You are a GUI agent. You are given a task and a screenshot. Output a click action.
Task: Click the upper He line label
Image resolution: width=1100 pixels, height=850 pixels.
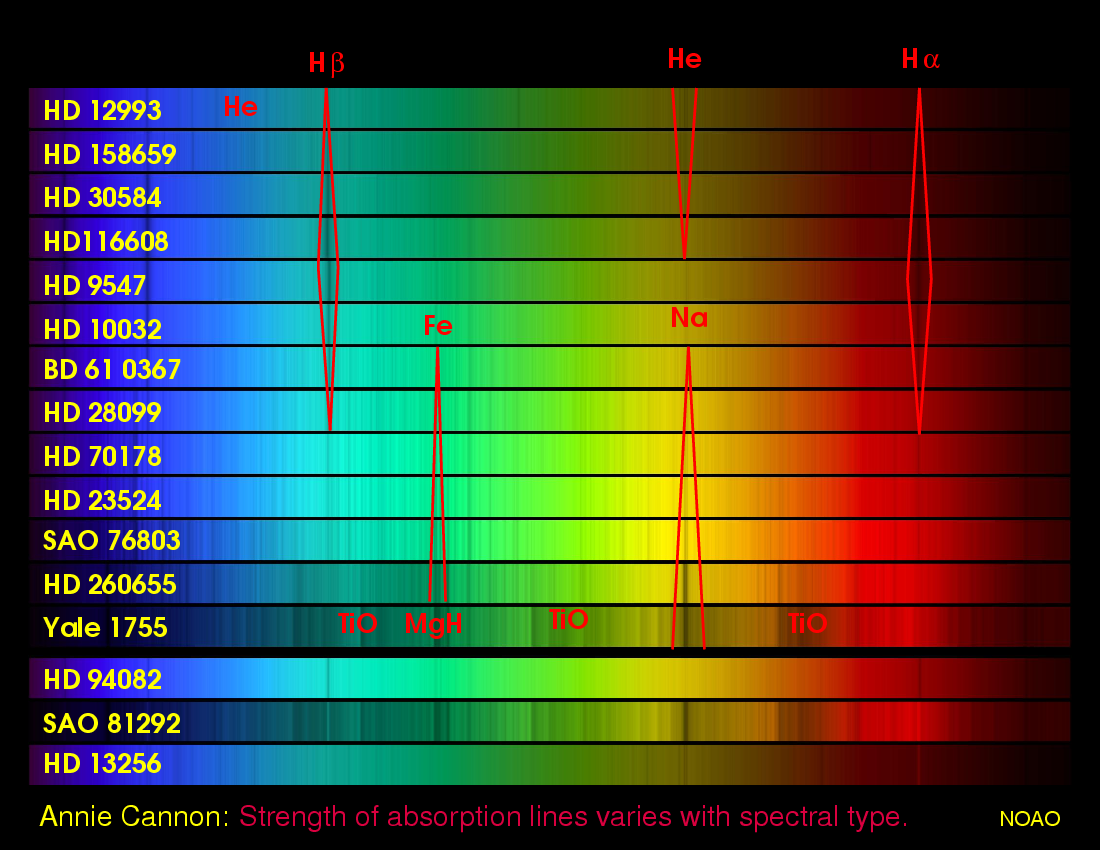(685, 58)
